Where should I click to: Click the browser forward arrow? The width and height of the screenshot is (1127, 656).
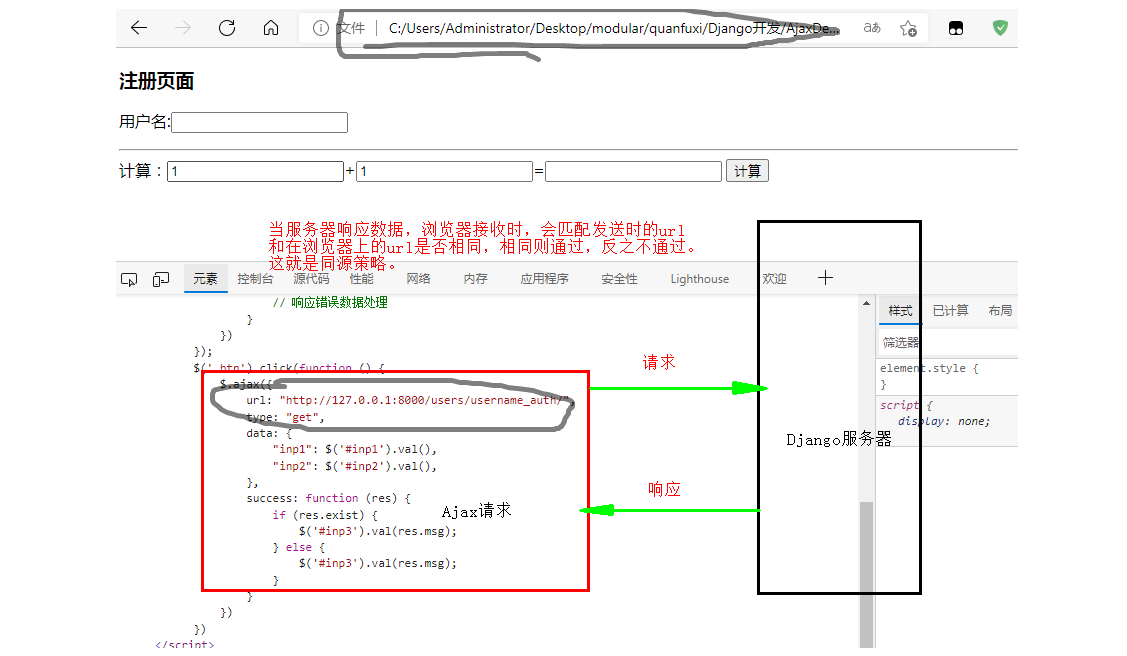(x=183, y=28)
